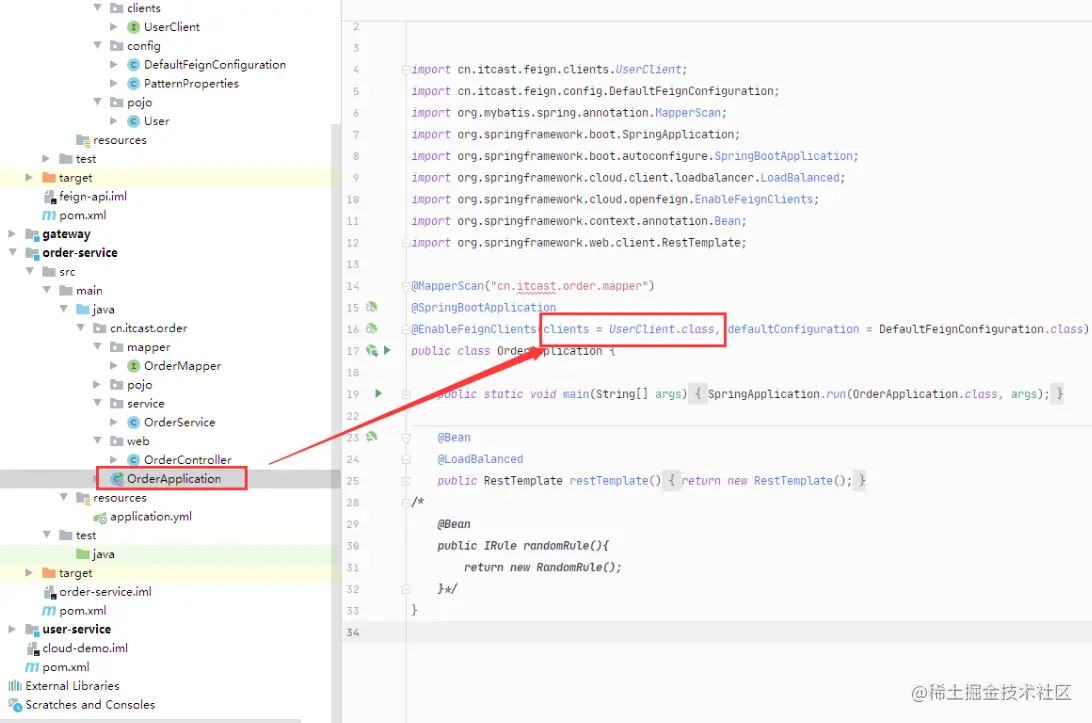
Task: Collapse the config folder
Action: (98, 45)
